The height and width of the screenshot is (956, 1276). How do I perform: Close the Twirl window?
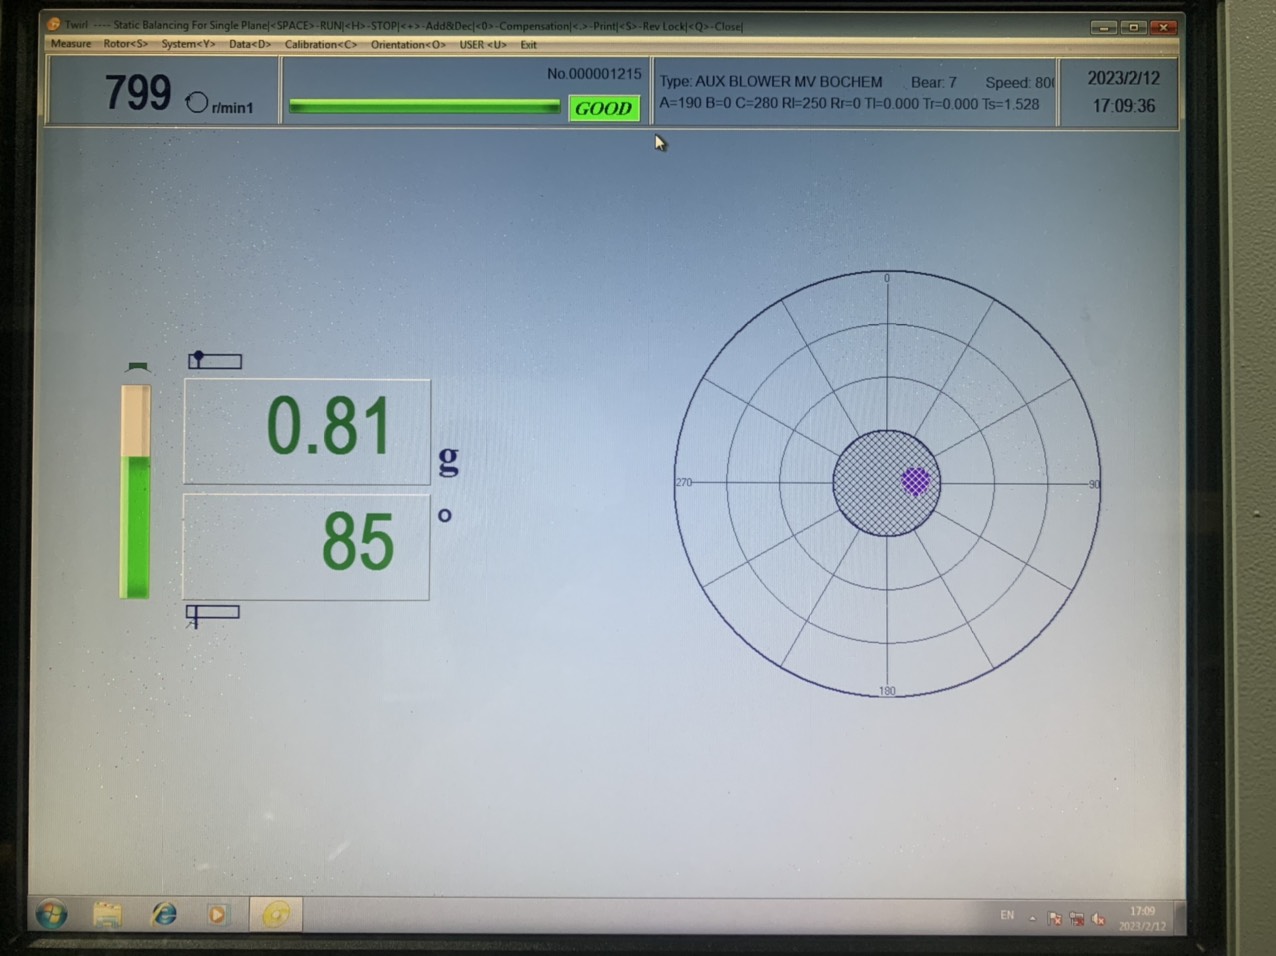[1162, 27]
